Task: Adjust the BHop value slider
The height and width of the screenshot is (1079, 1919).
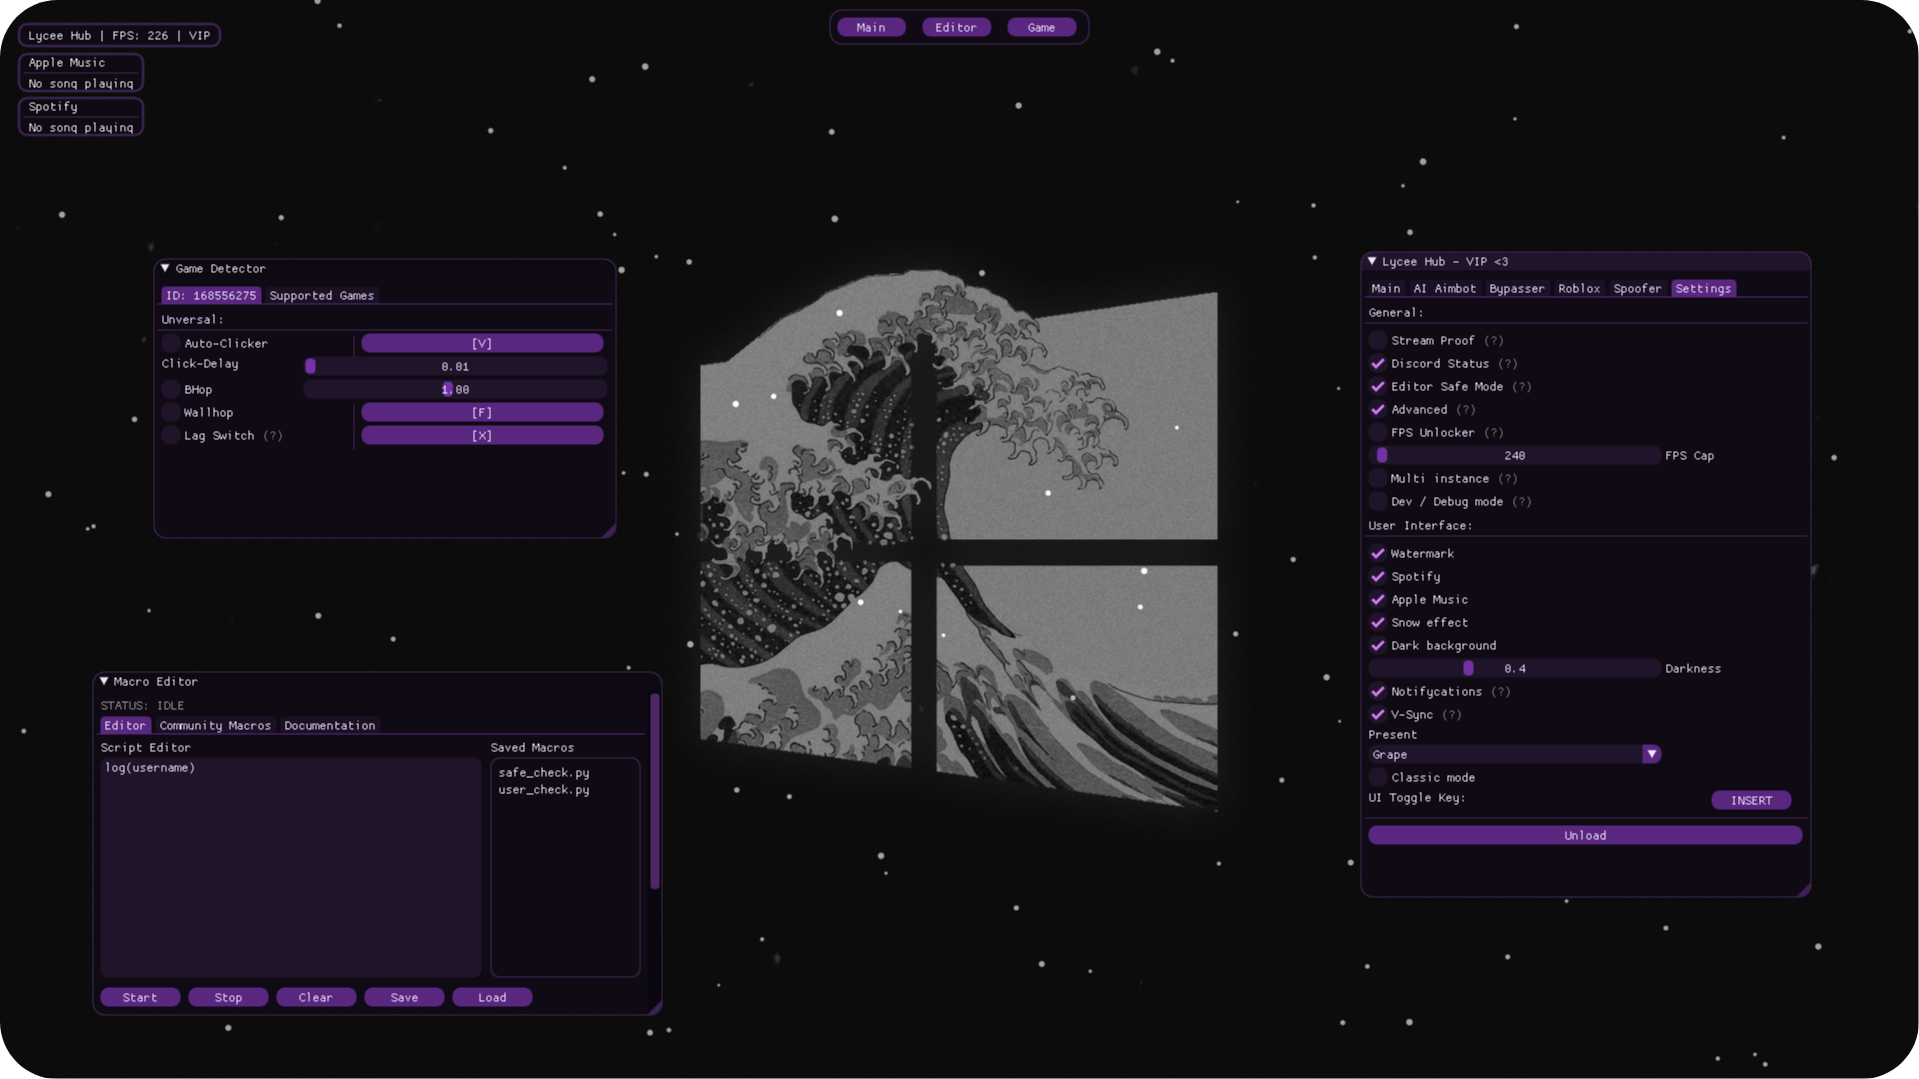Action: point(455,389)
